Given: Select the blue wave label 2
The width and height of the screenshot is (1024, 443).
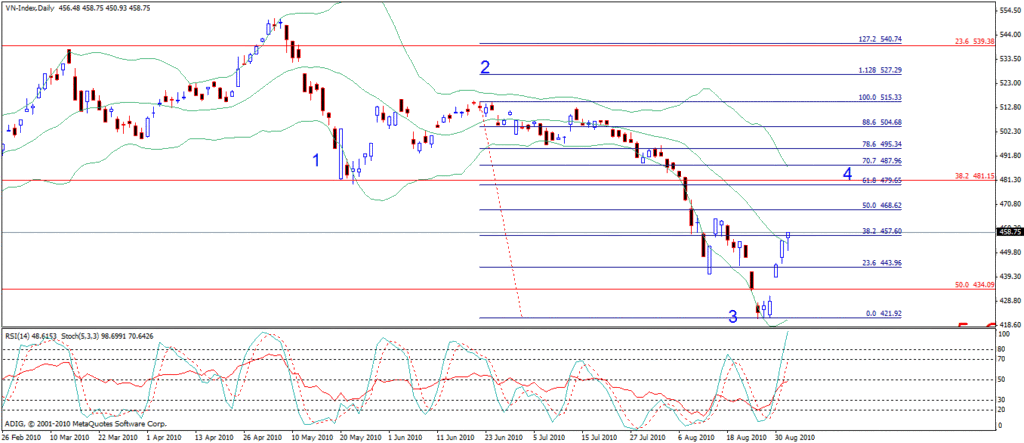Looking at the screenshot, I should click(485, 68).
